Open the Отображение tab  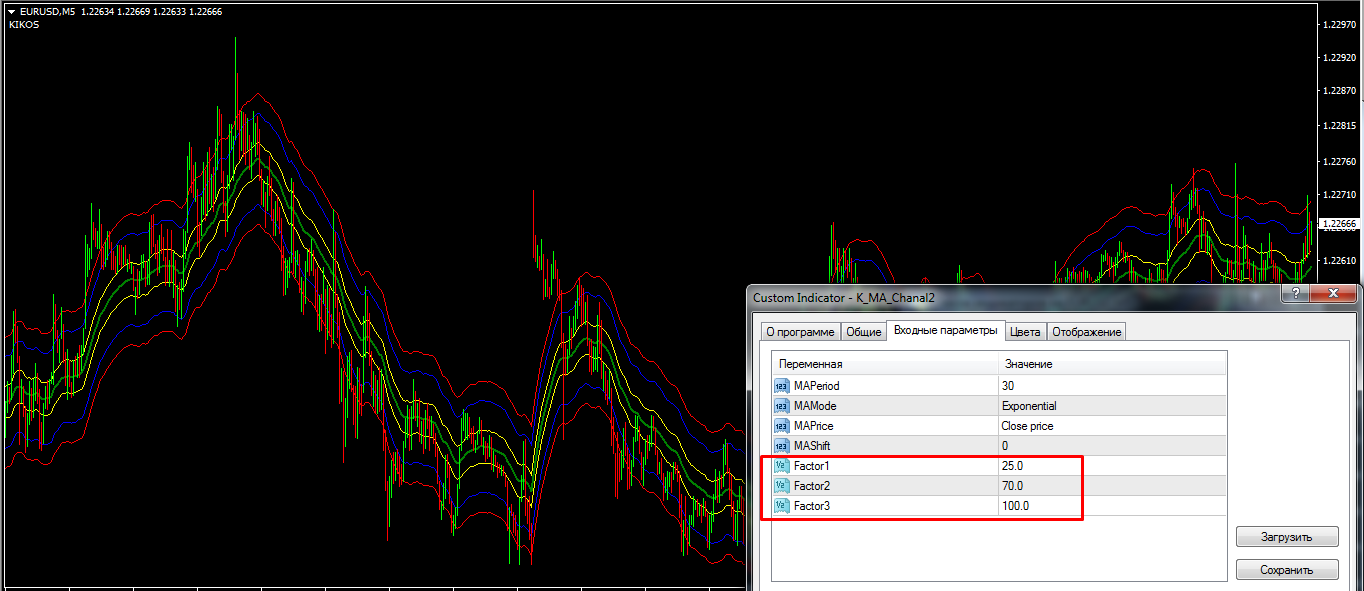(x=1086, y=332)
